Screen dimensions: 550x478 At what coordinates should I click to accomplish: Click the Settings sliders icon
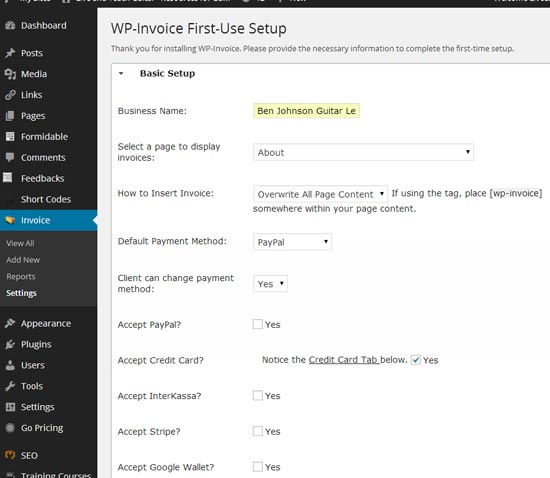click(x=10, y=407)
